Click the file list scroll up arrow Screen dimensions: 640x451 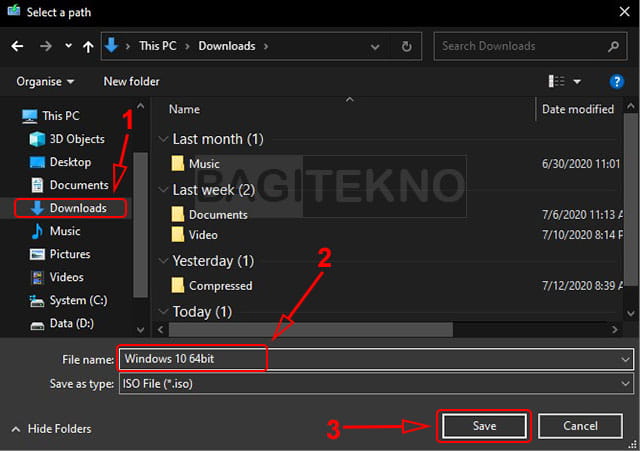(631, 107)
